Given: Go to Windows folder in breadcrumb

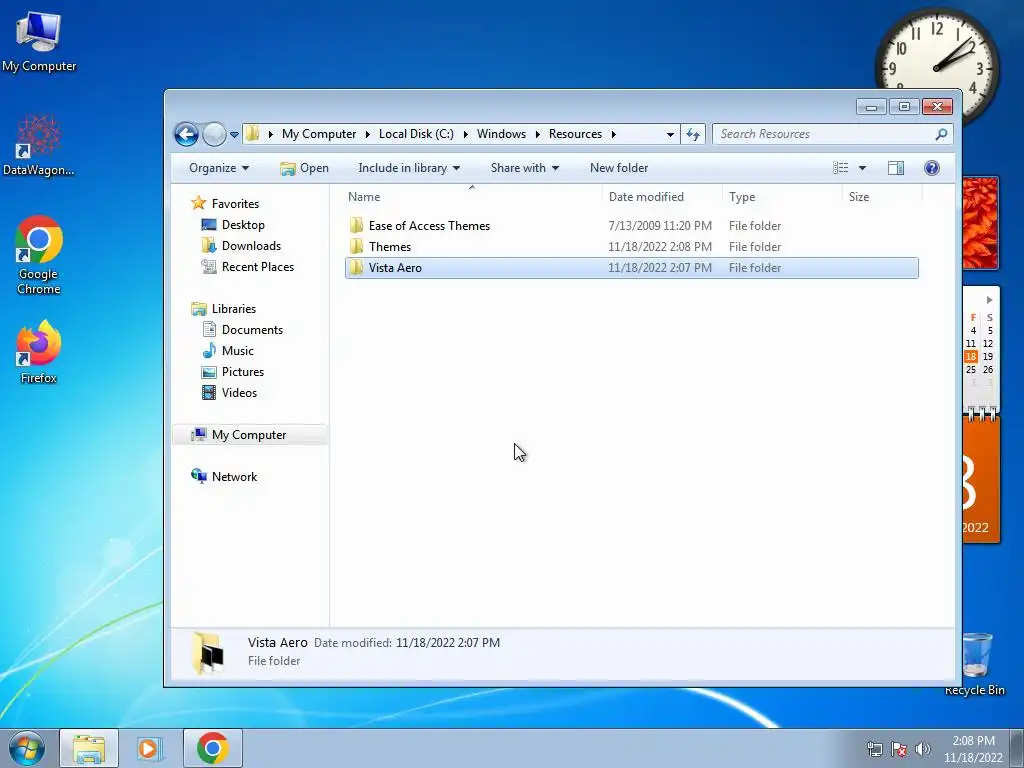Looking at the screenshot, I should [x=501, y=134].
